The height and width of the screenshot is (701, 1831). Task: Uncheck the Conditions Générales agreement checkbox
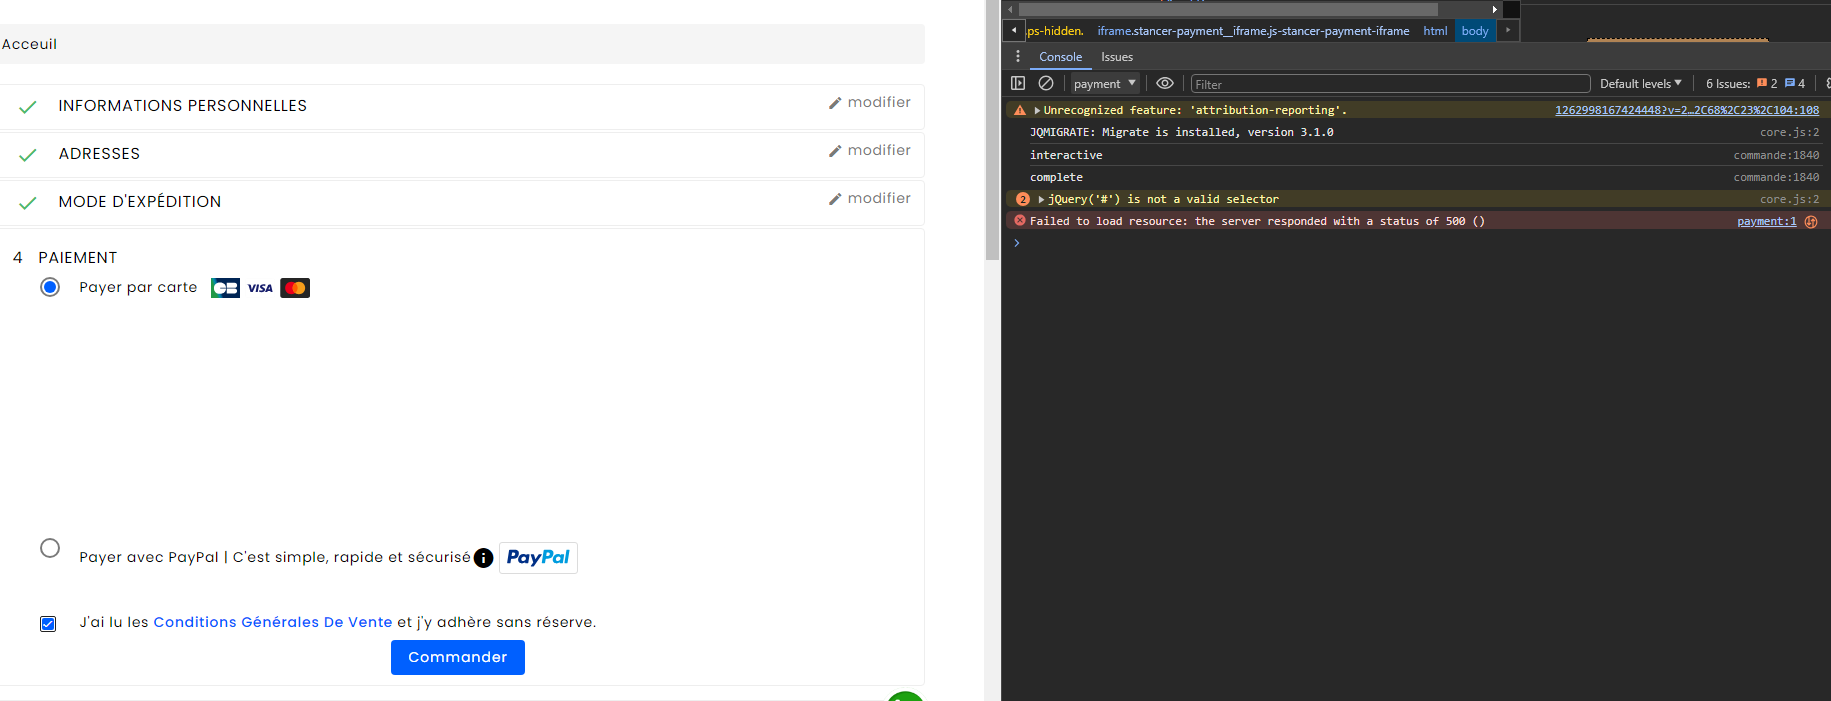48,624
